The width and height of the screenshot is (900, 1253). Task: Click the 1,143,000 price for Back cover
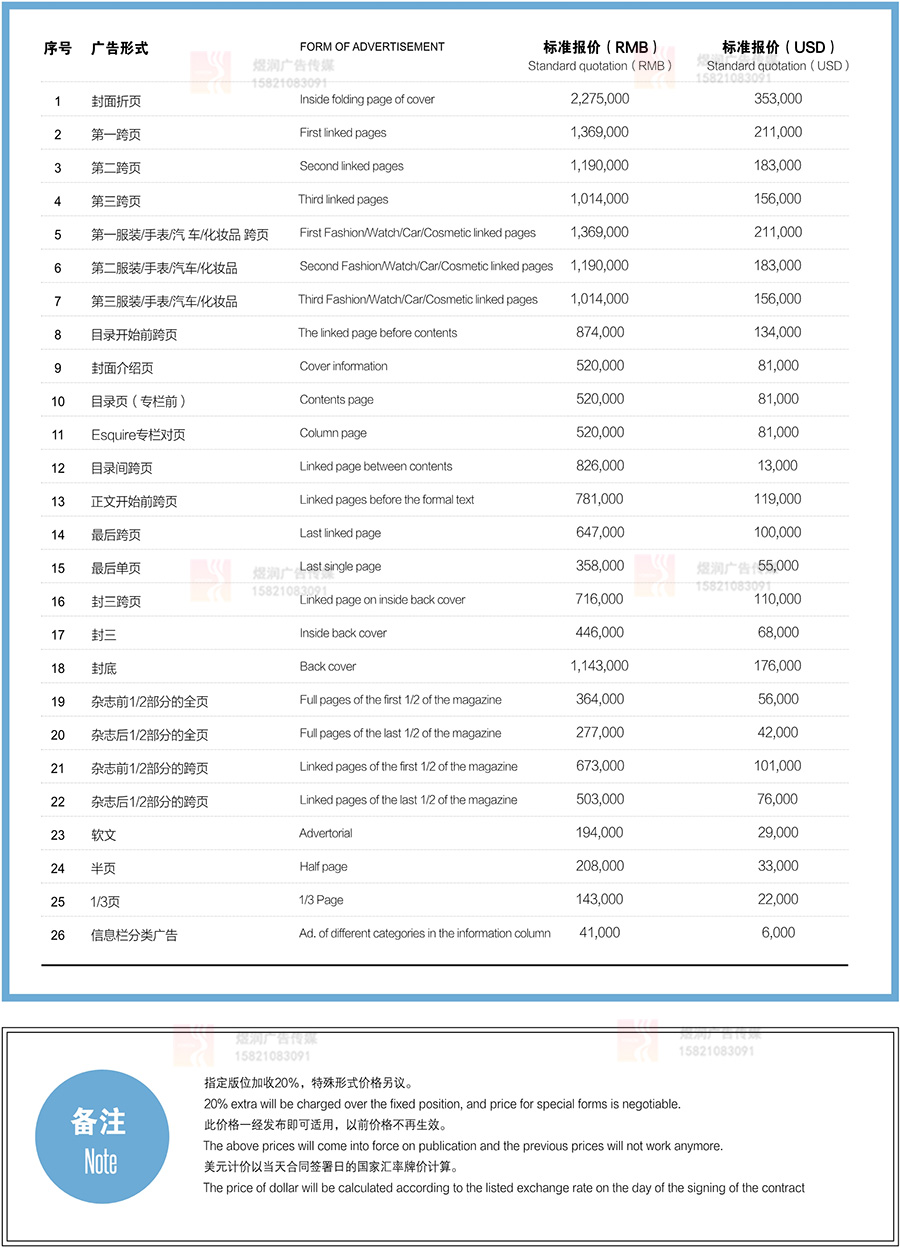pos(600,665)
